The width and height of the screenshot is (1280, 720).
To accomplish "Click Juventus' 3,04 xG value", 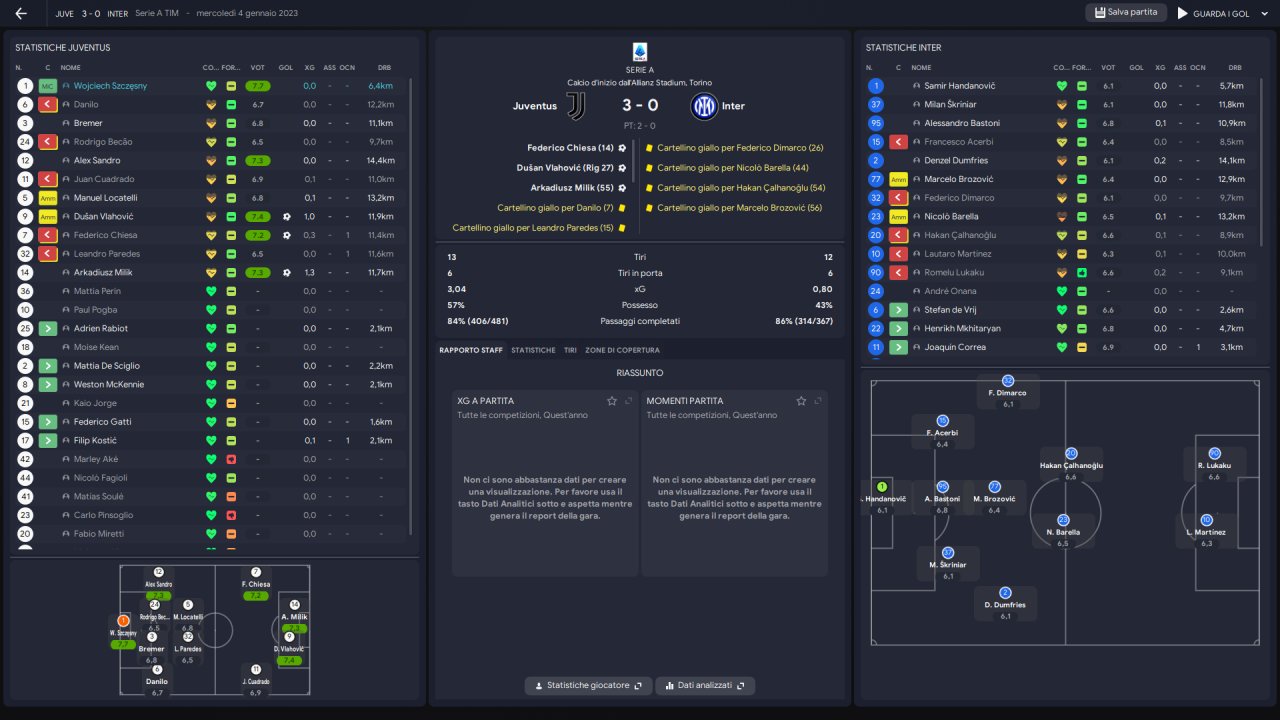I will pos(457,289).
